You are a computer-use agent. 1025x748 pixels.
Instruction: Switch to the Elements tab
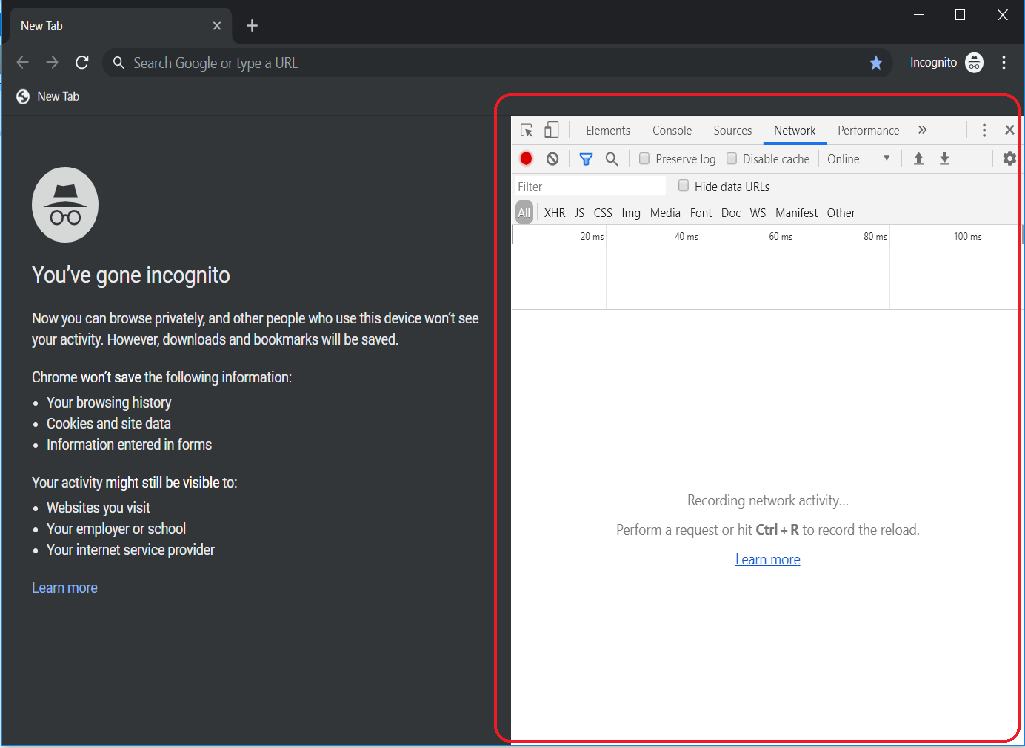(x=608, y=131)
